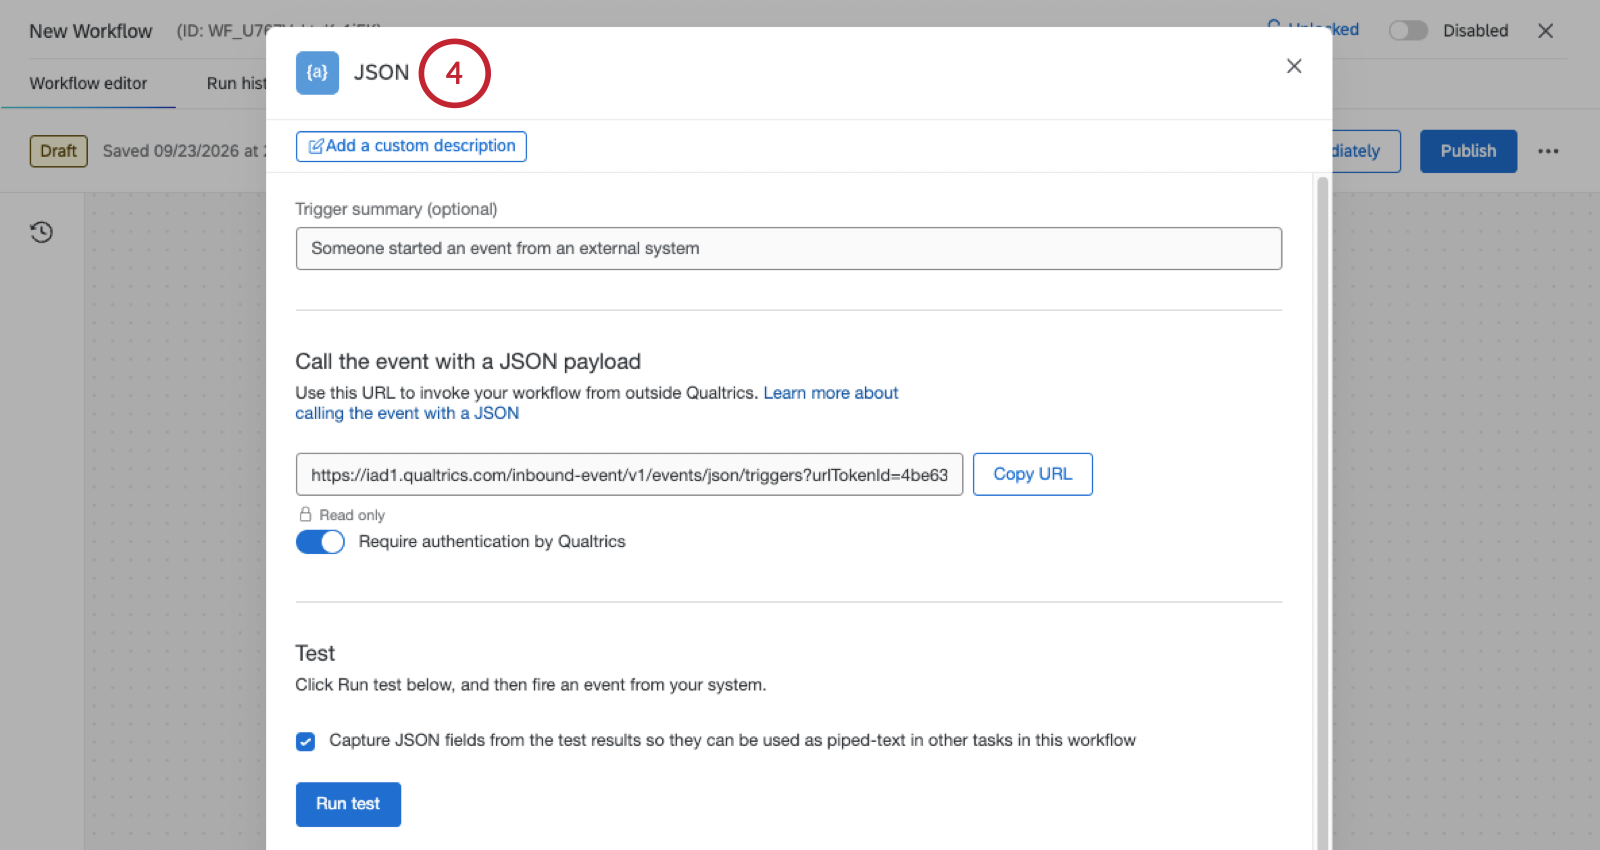1600x850 pixels.
Task: Toggle the workflow Disabled switch
Action: (x=1408, y=31)
